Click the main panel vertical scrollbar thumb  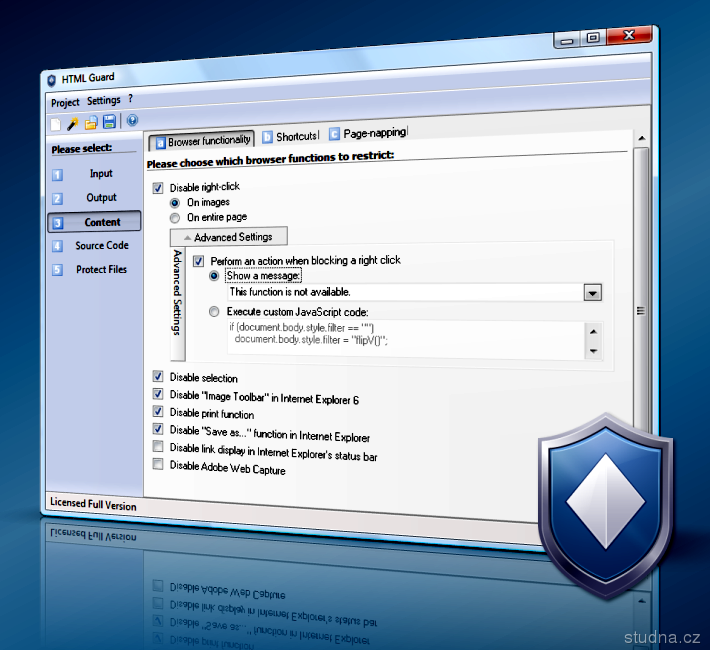(641, 311)
